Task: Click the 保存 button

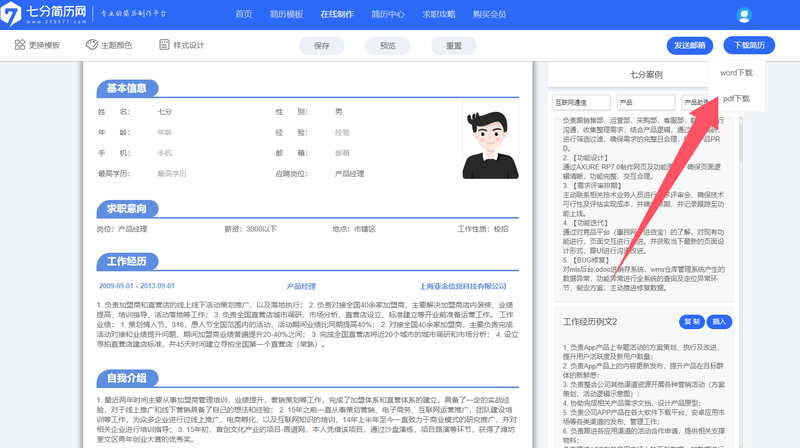Action: [321, 45]
